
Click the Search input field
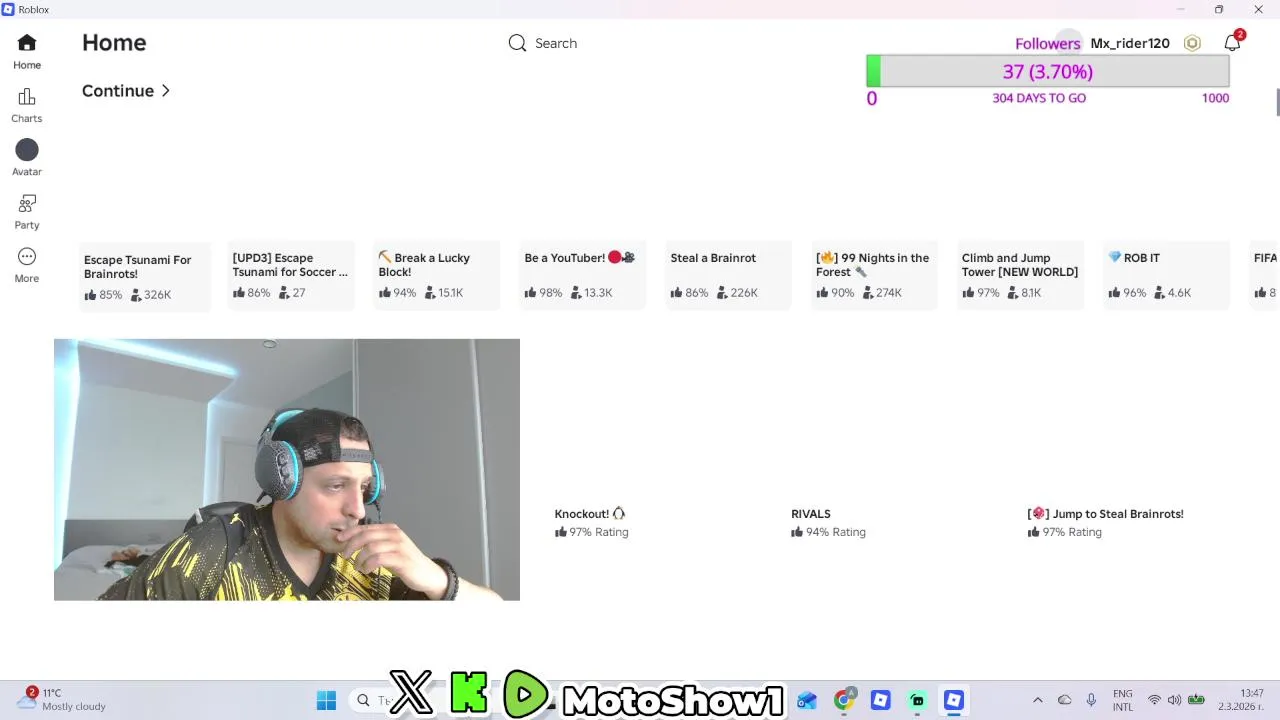(556, 43)
